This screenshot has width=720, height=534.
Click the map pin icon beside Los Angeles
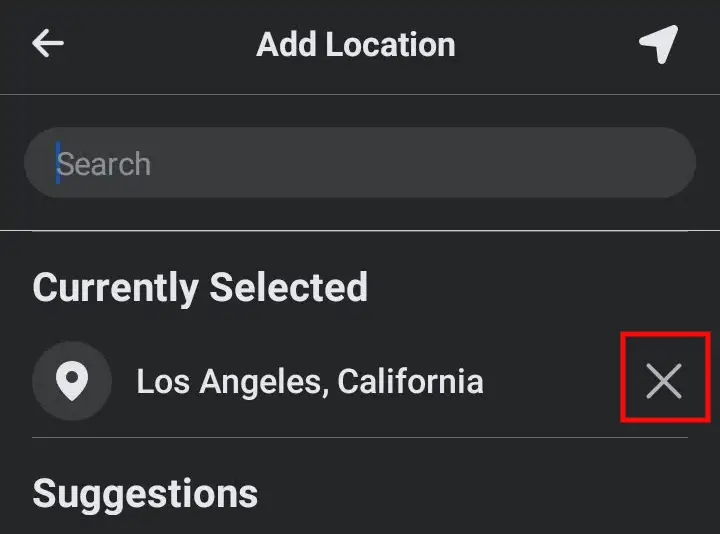pos(72,381)
